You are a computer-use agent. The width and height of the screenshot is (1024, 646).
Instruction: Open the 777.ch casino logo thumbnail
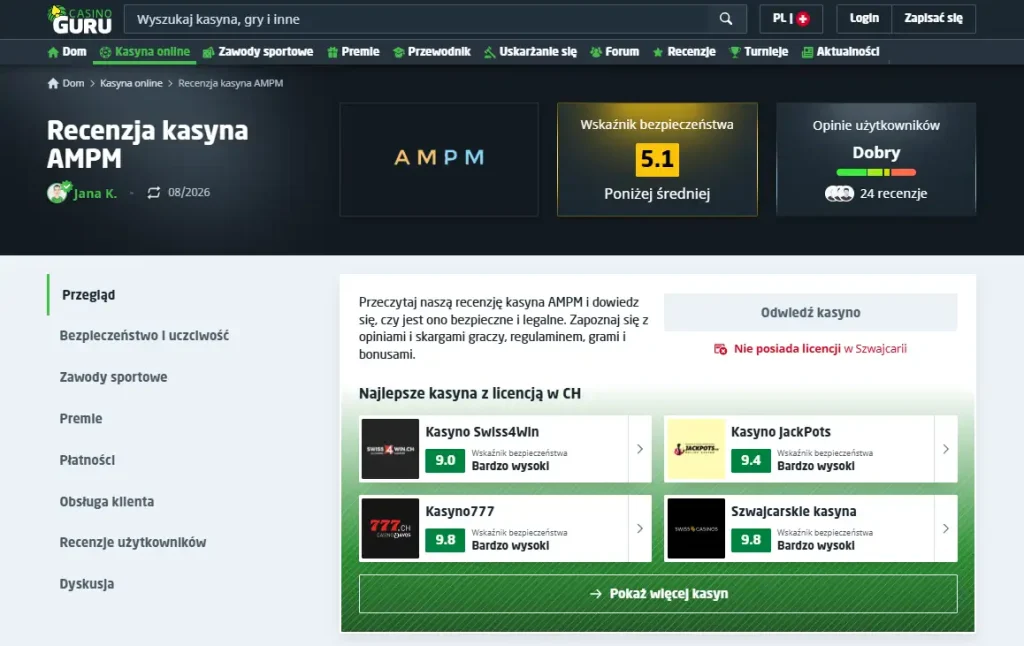tap(390, 528)
